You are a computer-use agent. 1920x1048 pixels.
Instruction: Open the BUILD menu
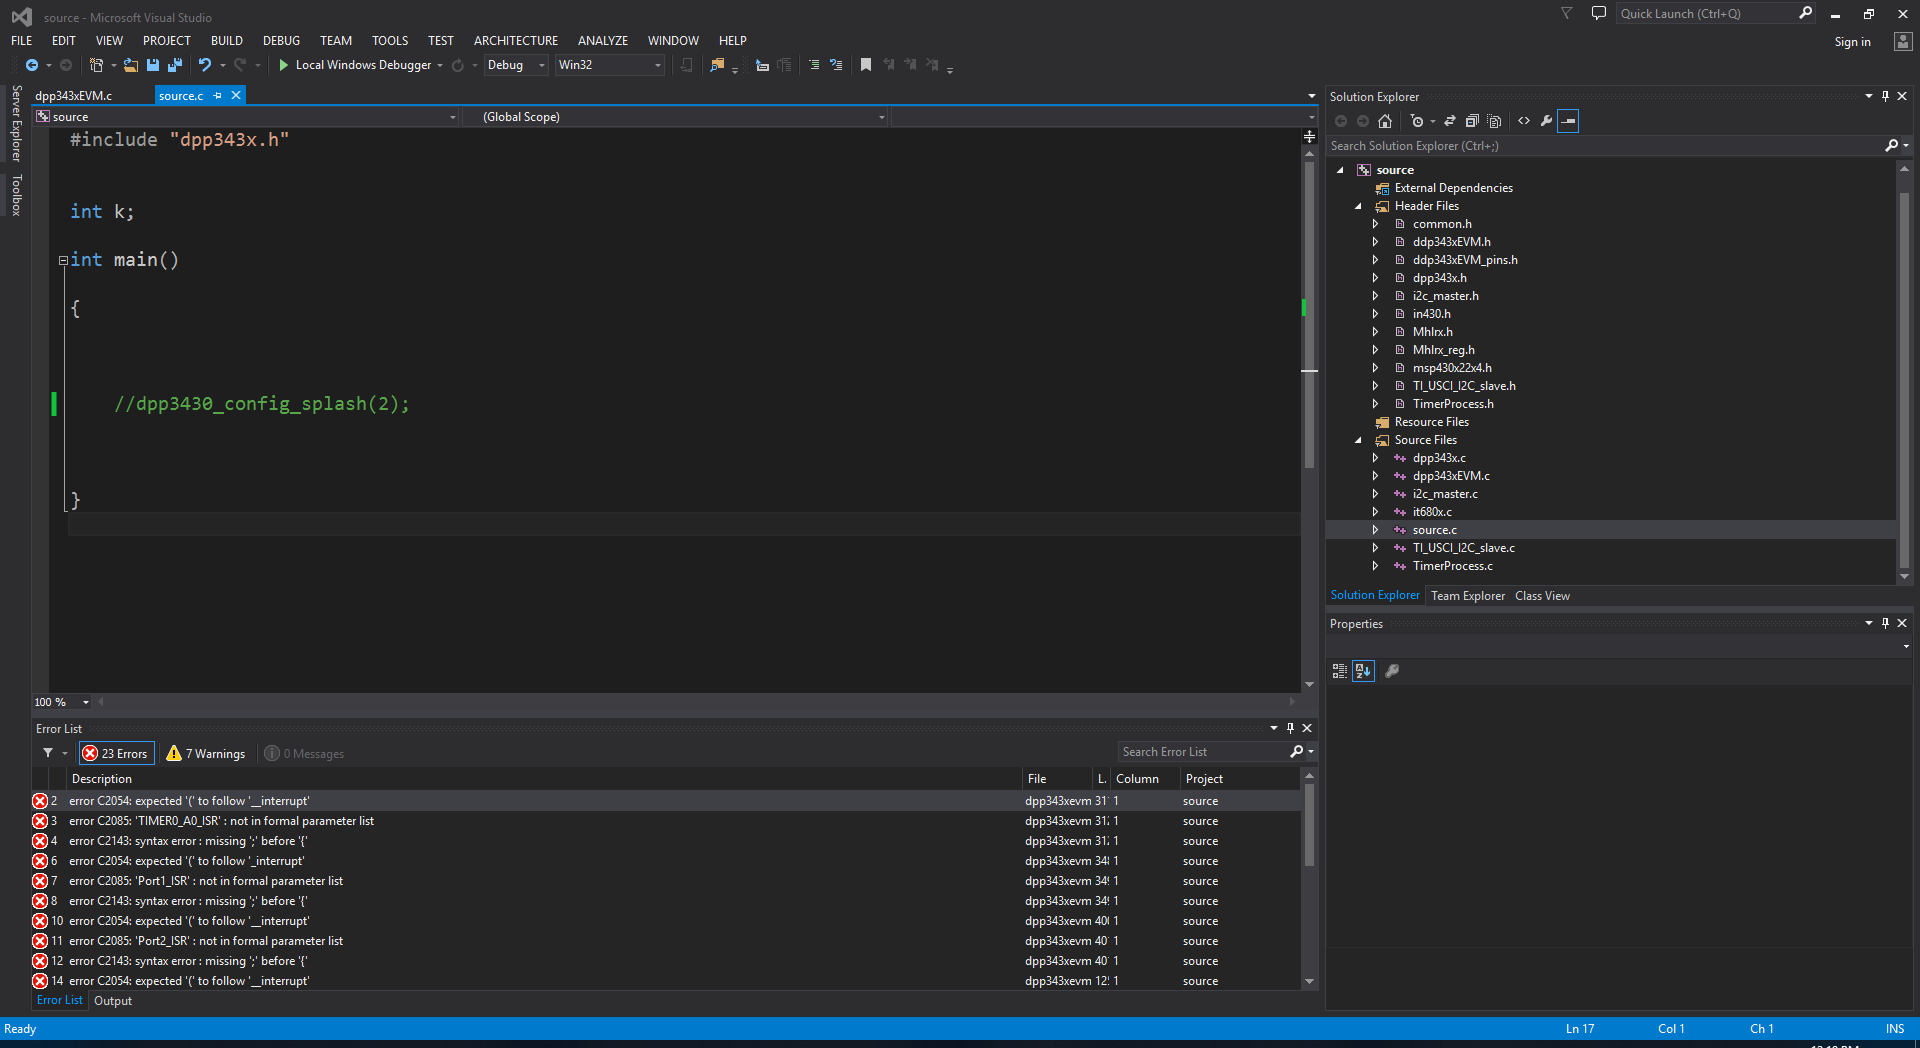[x=227, y=41]
